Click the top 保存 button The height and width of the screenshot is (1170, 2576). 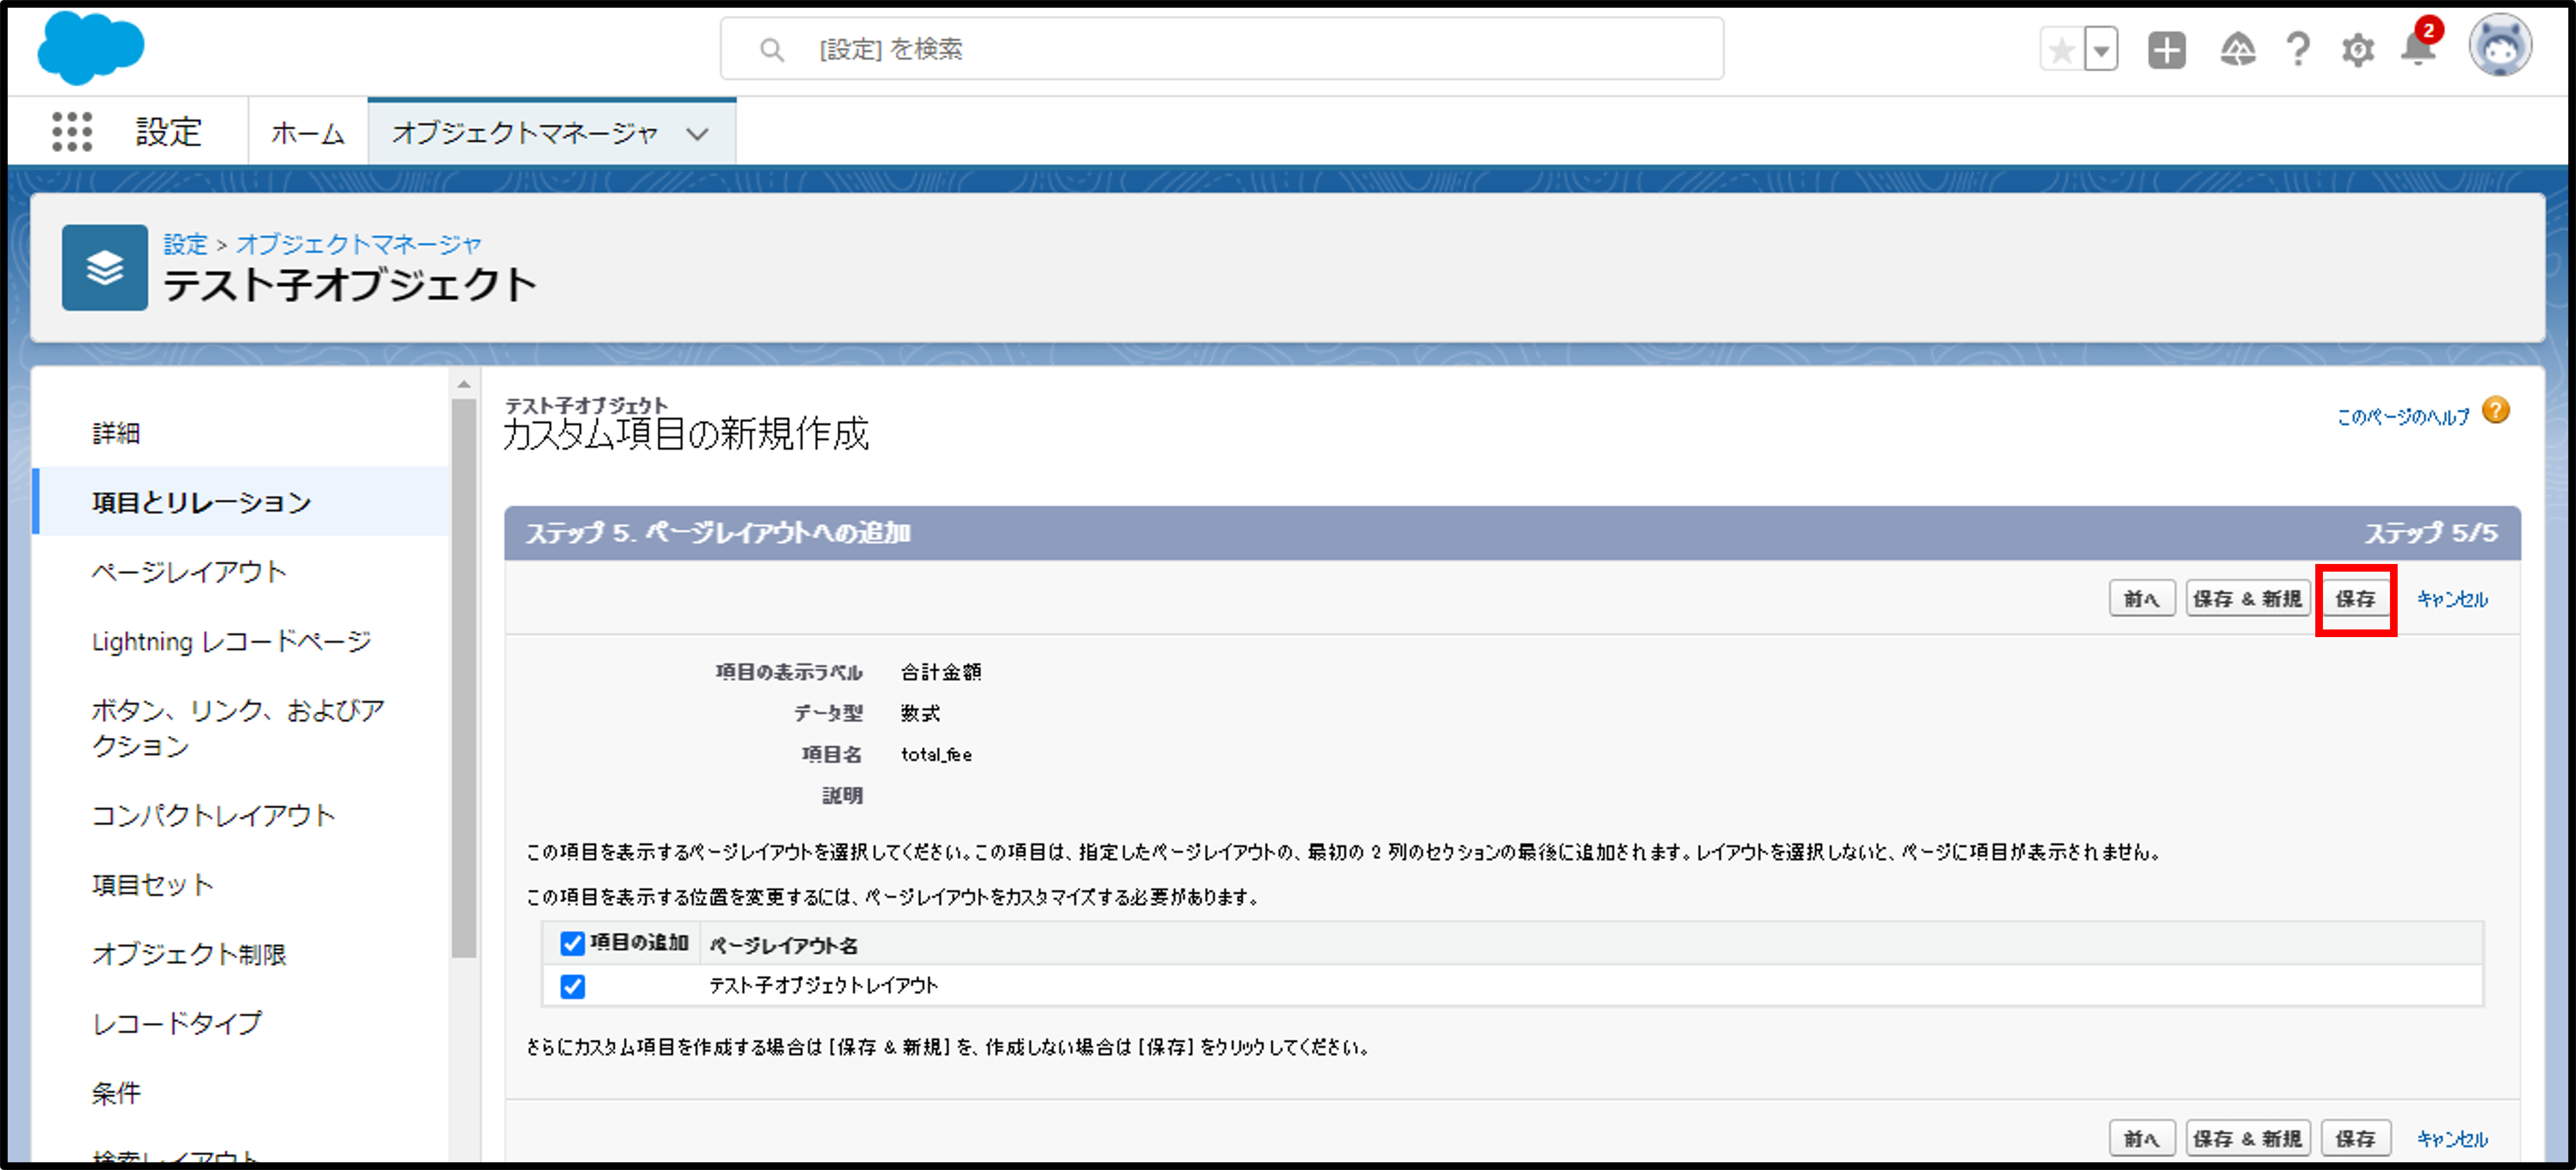2355,599
